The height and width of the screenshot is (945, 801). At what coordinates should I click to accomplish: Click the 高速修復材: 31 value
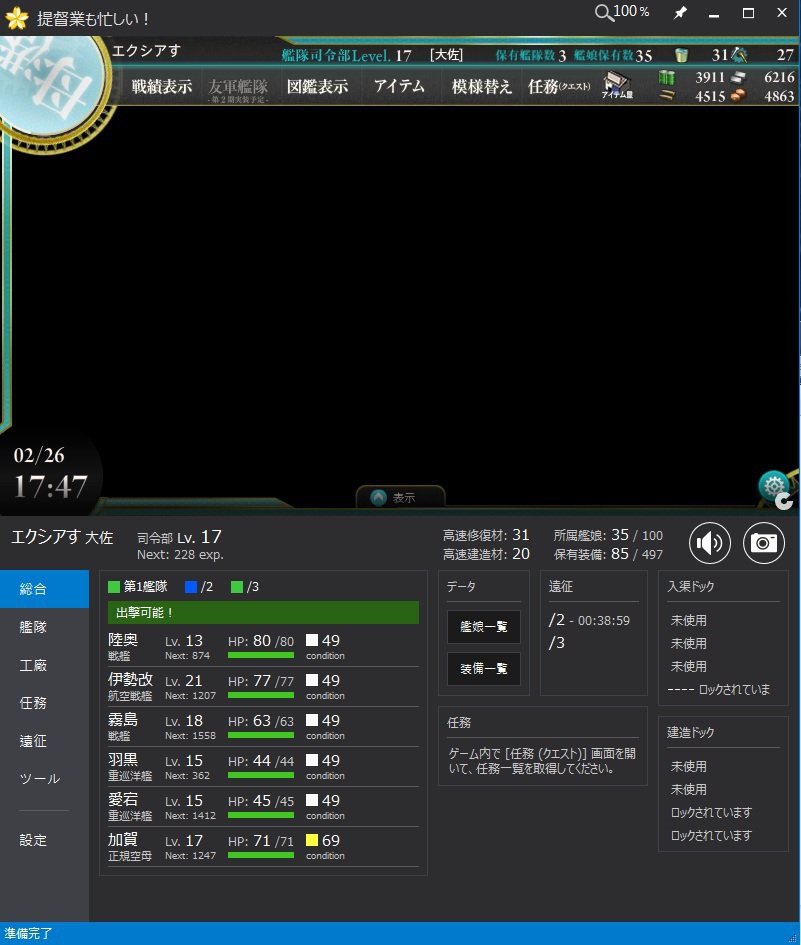click(x=486, y=535)
